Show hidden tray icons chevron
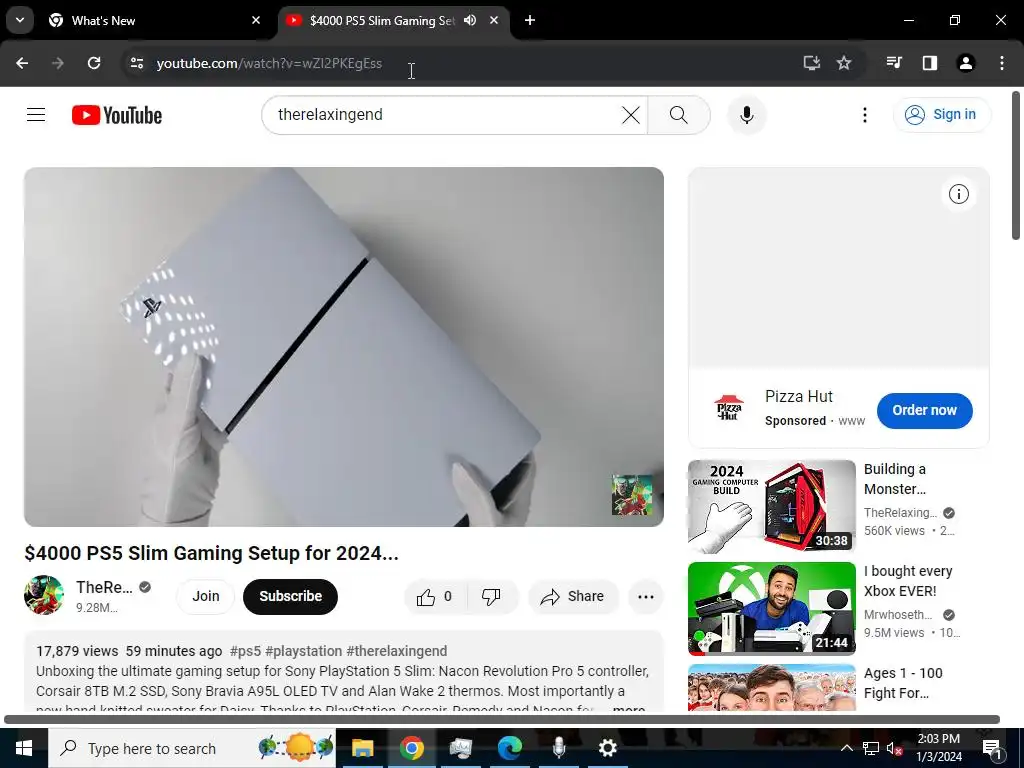 coord(846,748)
